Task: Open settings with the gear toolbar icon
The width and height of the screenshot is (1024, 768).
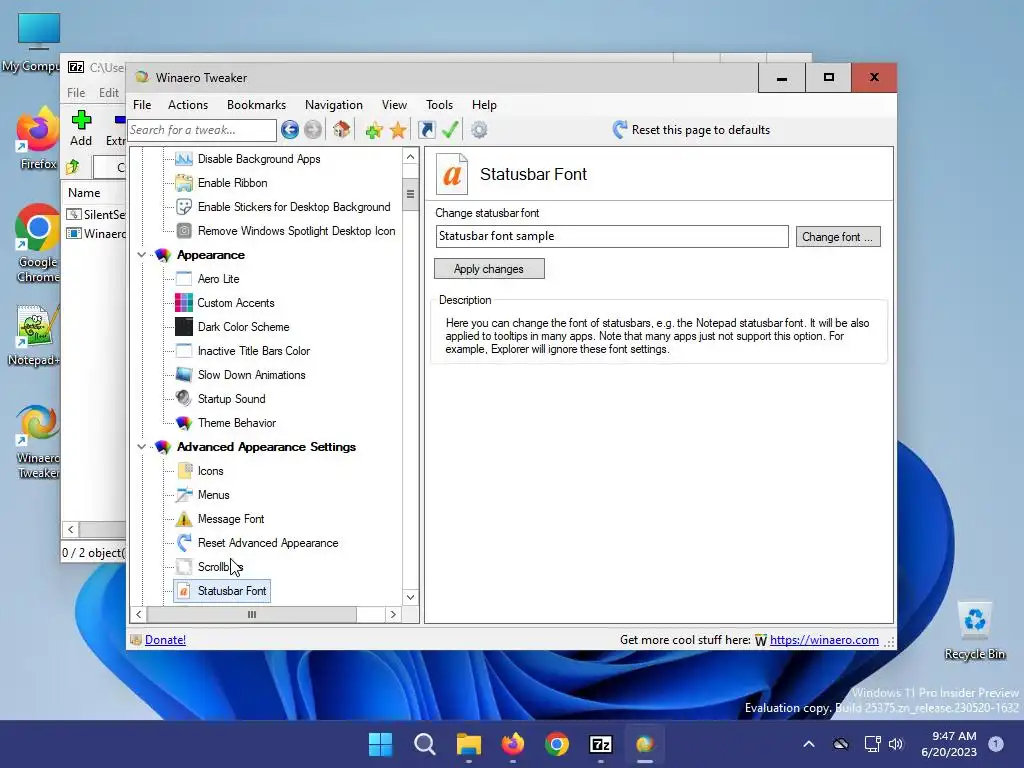Action: pos(479,130)
